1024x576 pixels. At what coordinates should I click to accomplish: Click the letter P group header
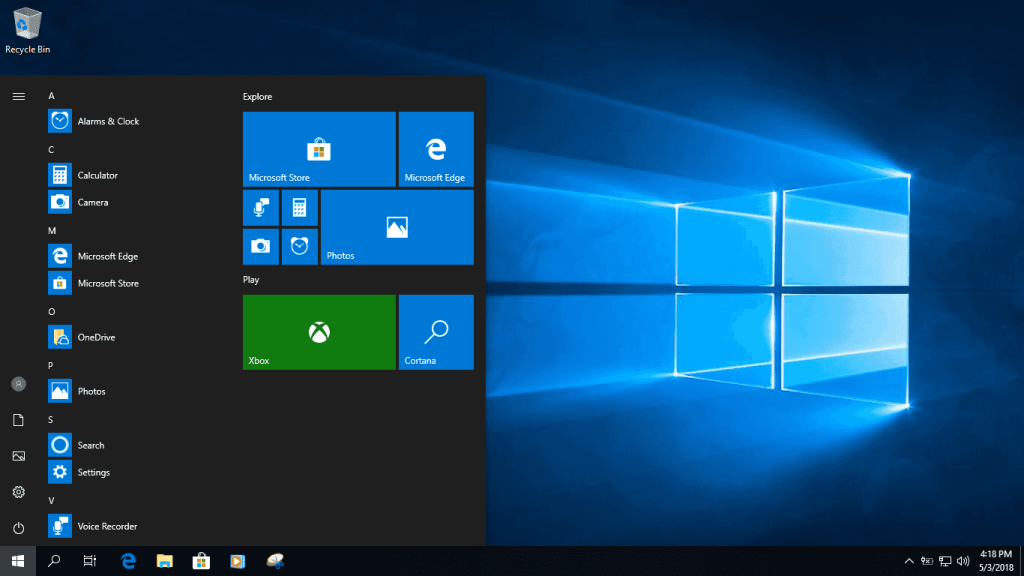tap(51, 366)
